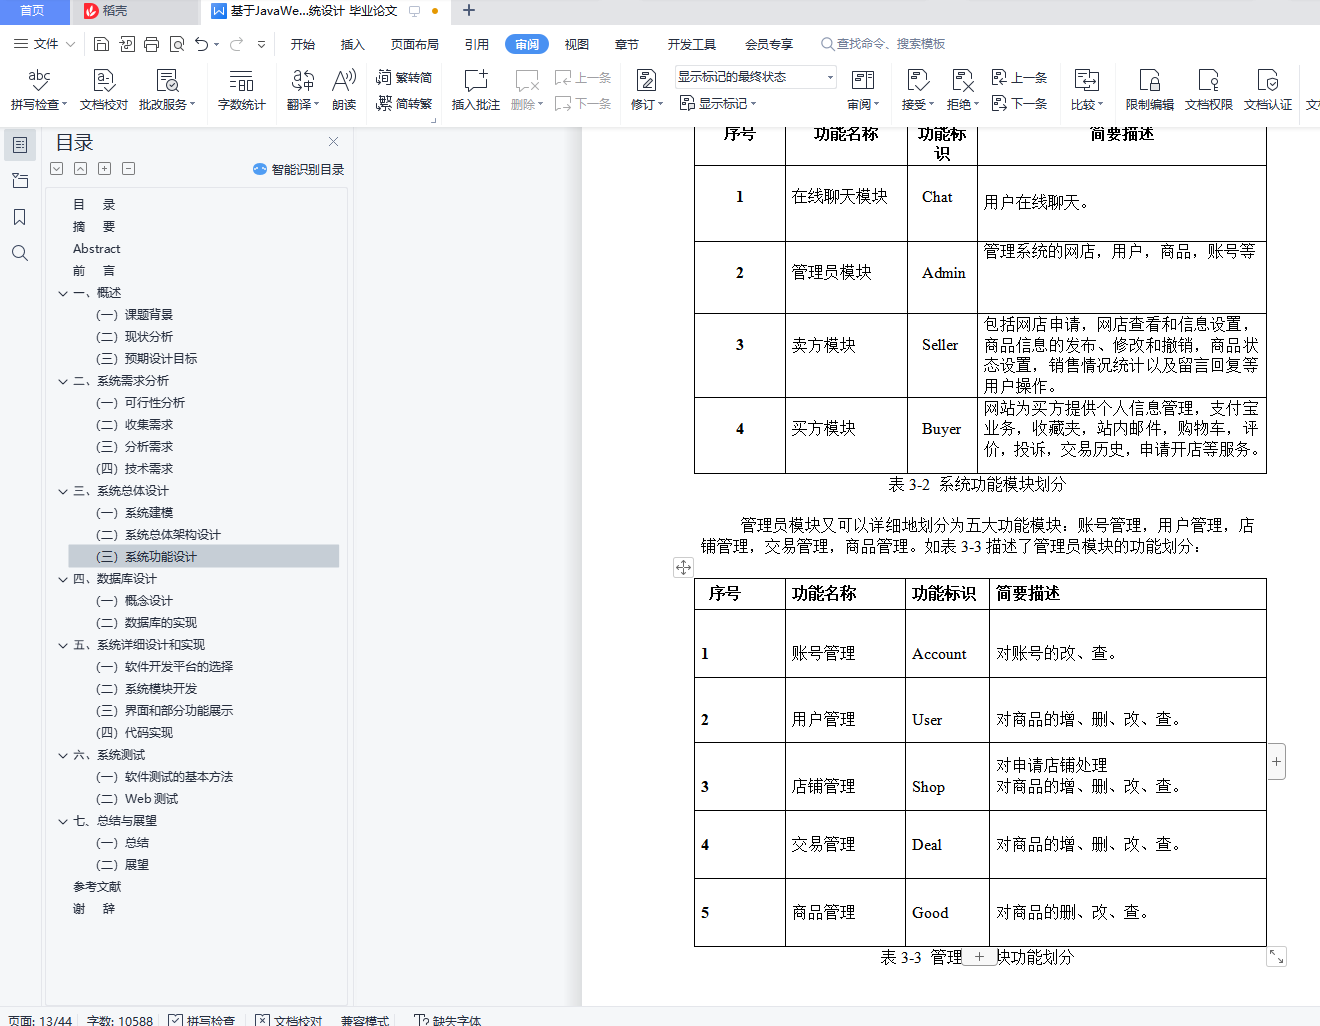Image resolution: width=1320 pixels, height=1026 pixels.
Task: Switch to the 引用 ribbon tab
Action: 477,44
